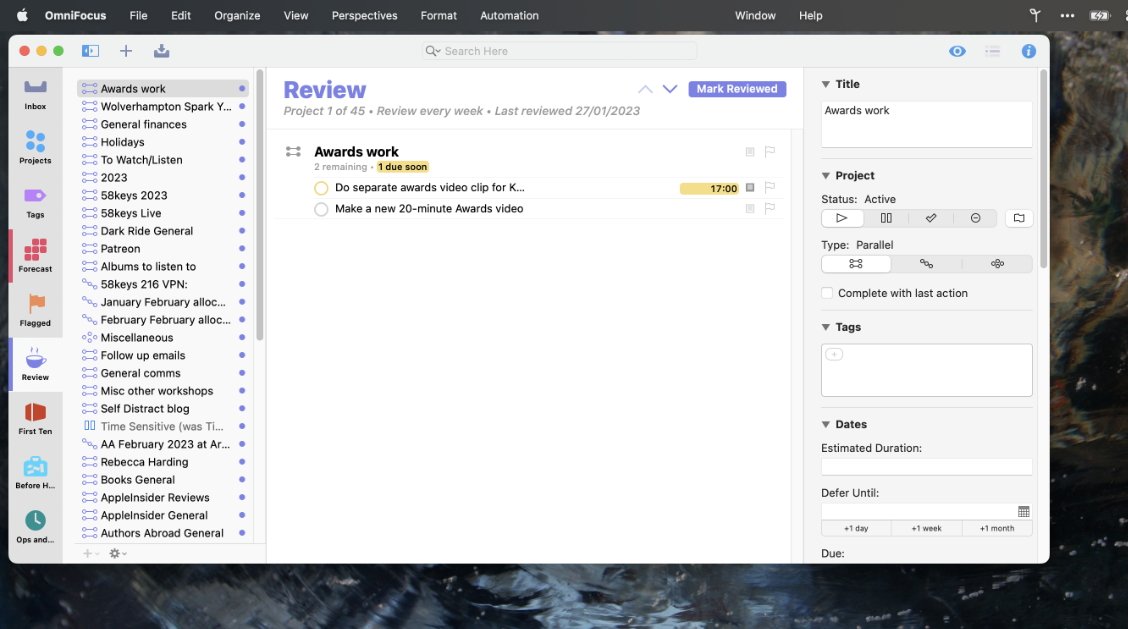Image resolution: width=1128 pixels, height=629 pixels.
Task: Set project status to On Hold
Action: coord(886,218)
